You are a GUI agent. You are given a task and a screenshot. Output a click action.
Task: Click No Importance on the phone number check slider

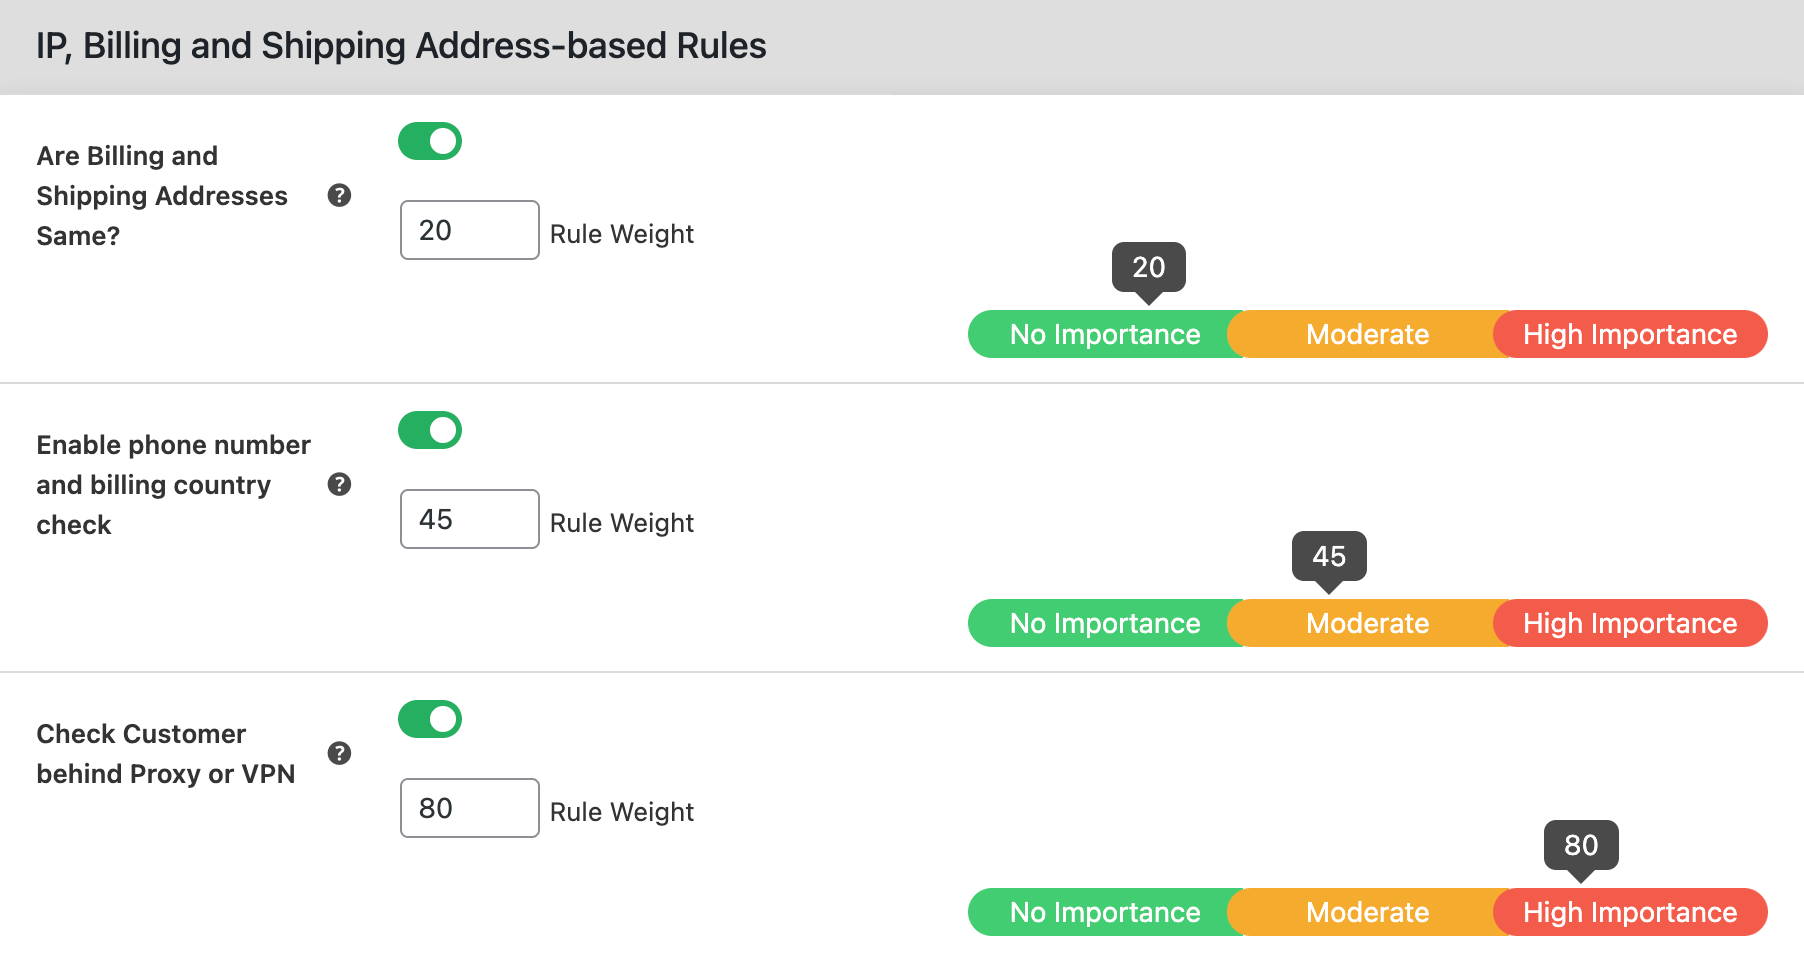(1104, 623)
